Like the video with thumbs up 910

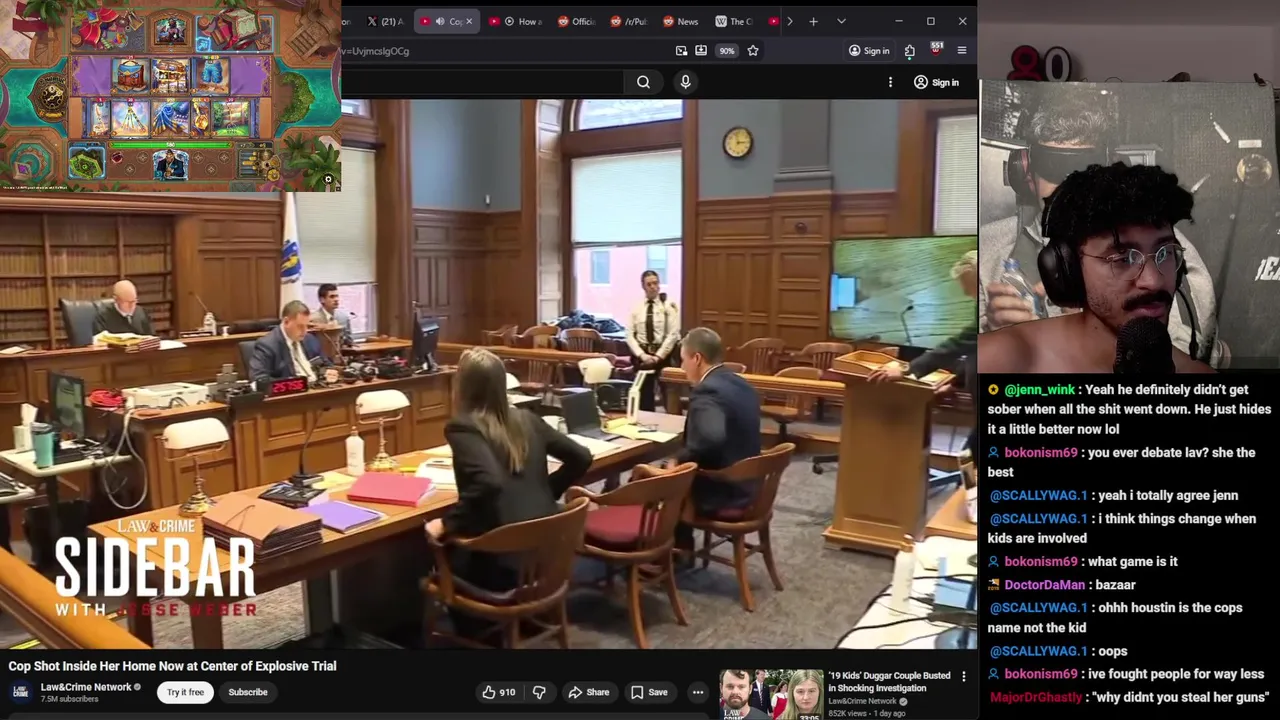[x=498, y=692]
